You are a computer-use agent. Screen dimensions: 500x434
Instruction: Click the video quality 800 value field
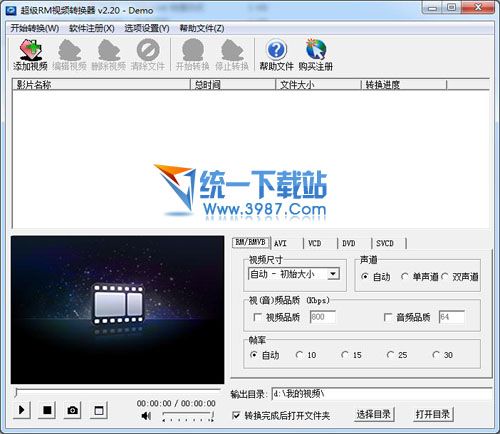[x=322, y=317]
